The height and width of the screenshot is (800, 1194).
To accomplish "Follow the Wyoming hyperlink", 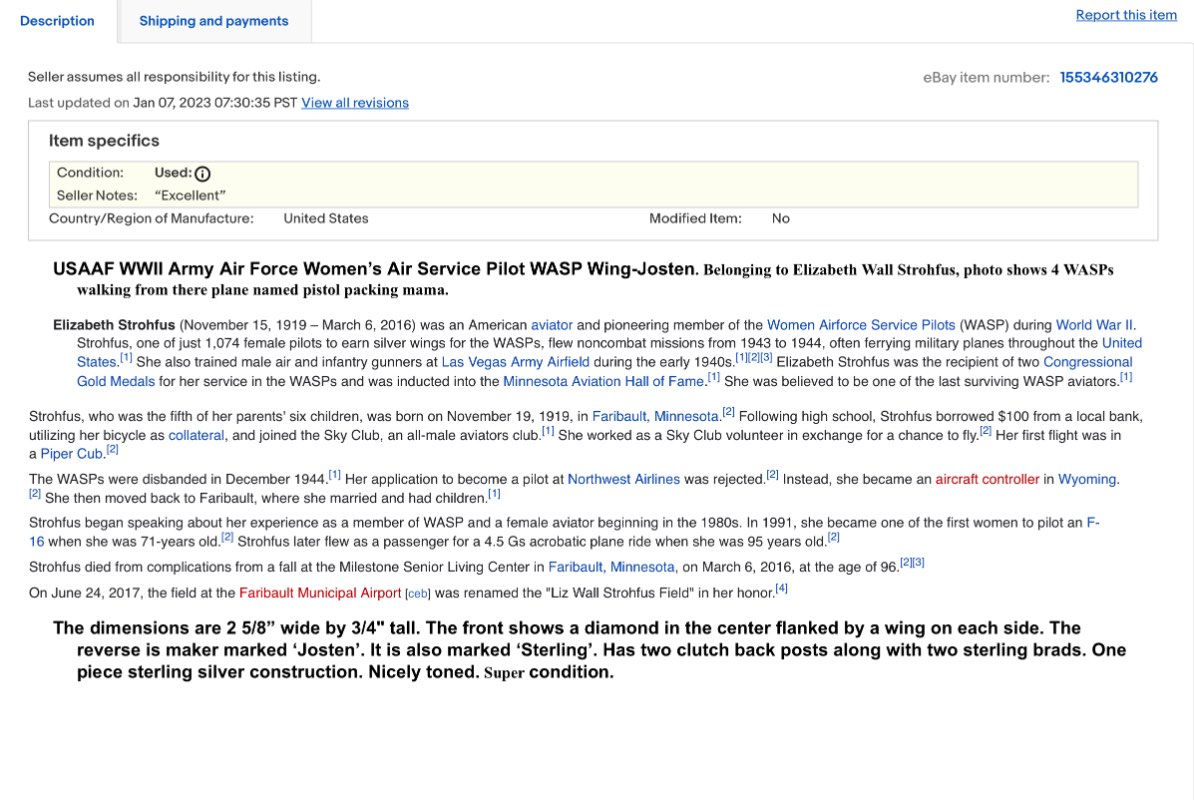I will pos(1086,479).
